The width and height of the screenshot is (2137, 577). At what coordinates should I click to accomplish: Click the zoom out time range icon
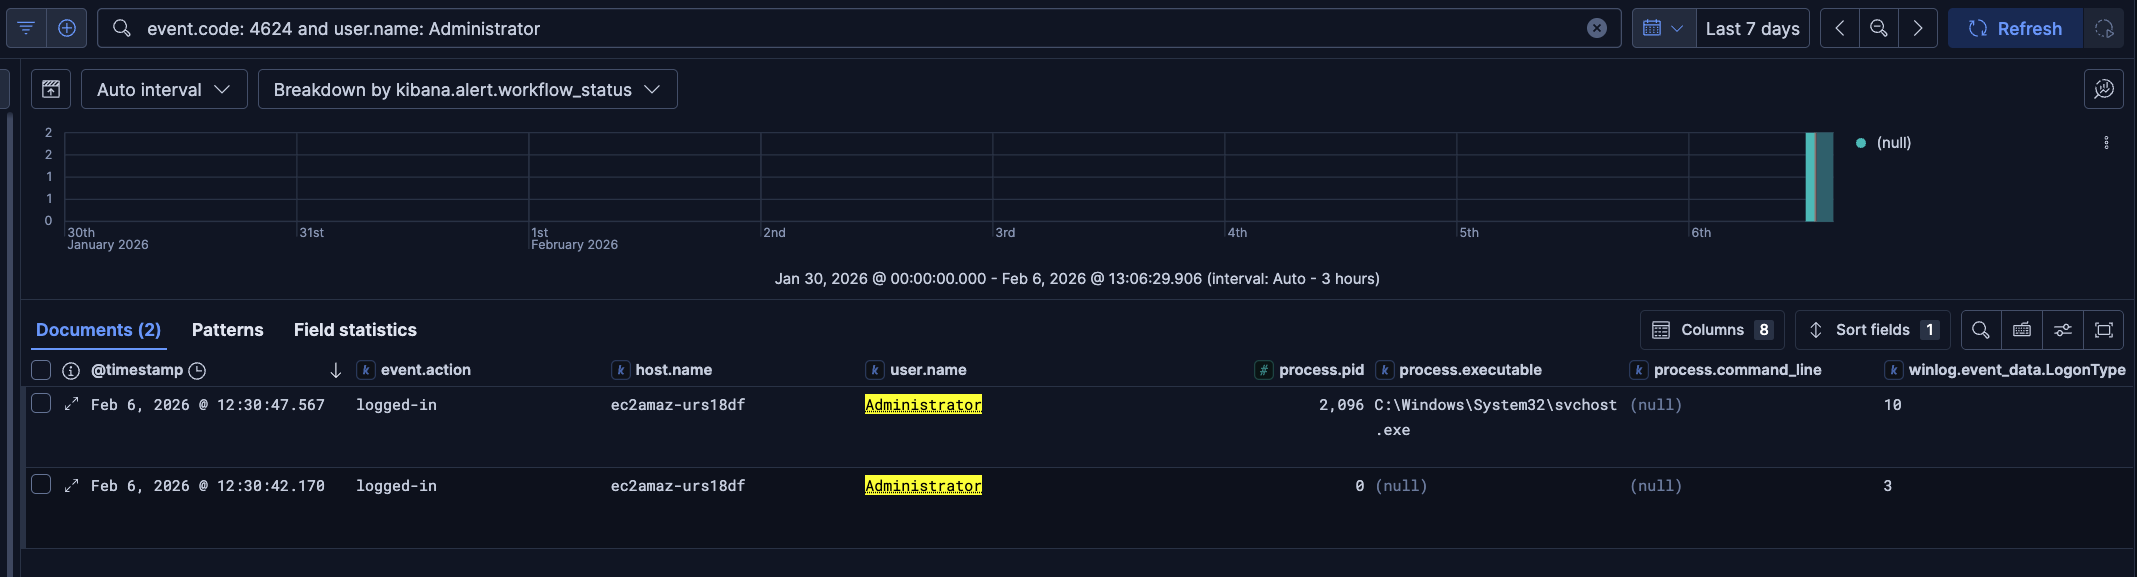point(1879,28)
